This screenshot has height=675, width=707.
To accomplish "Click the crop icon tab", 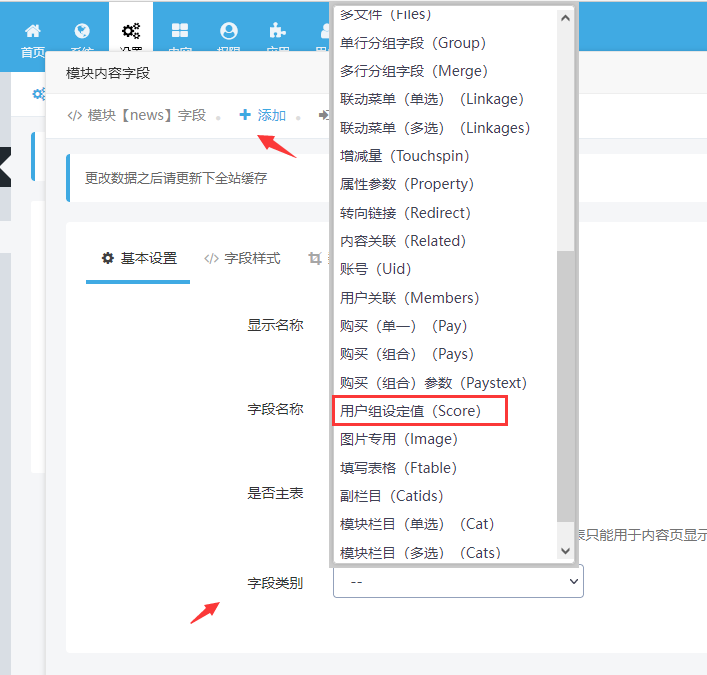I will [315, 258].
